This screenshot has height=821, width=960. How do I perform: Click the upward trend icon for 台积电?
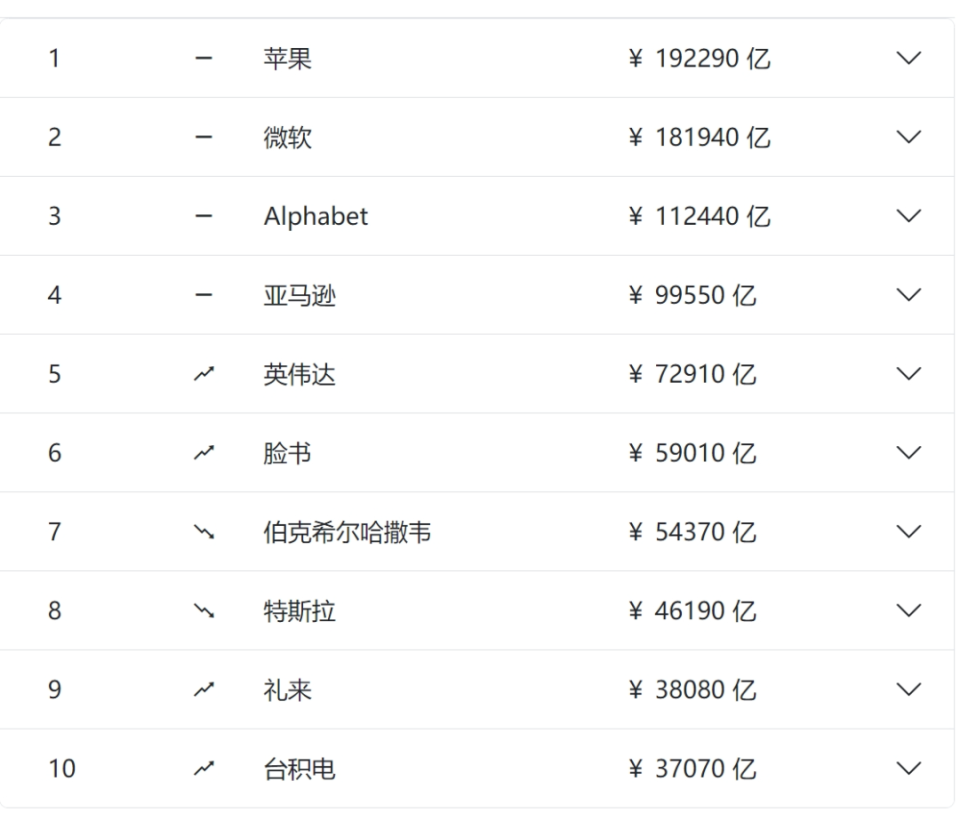(x=204, y=768)
